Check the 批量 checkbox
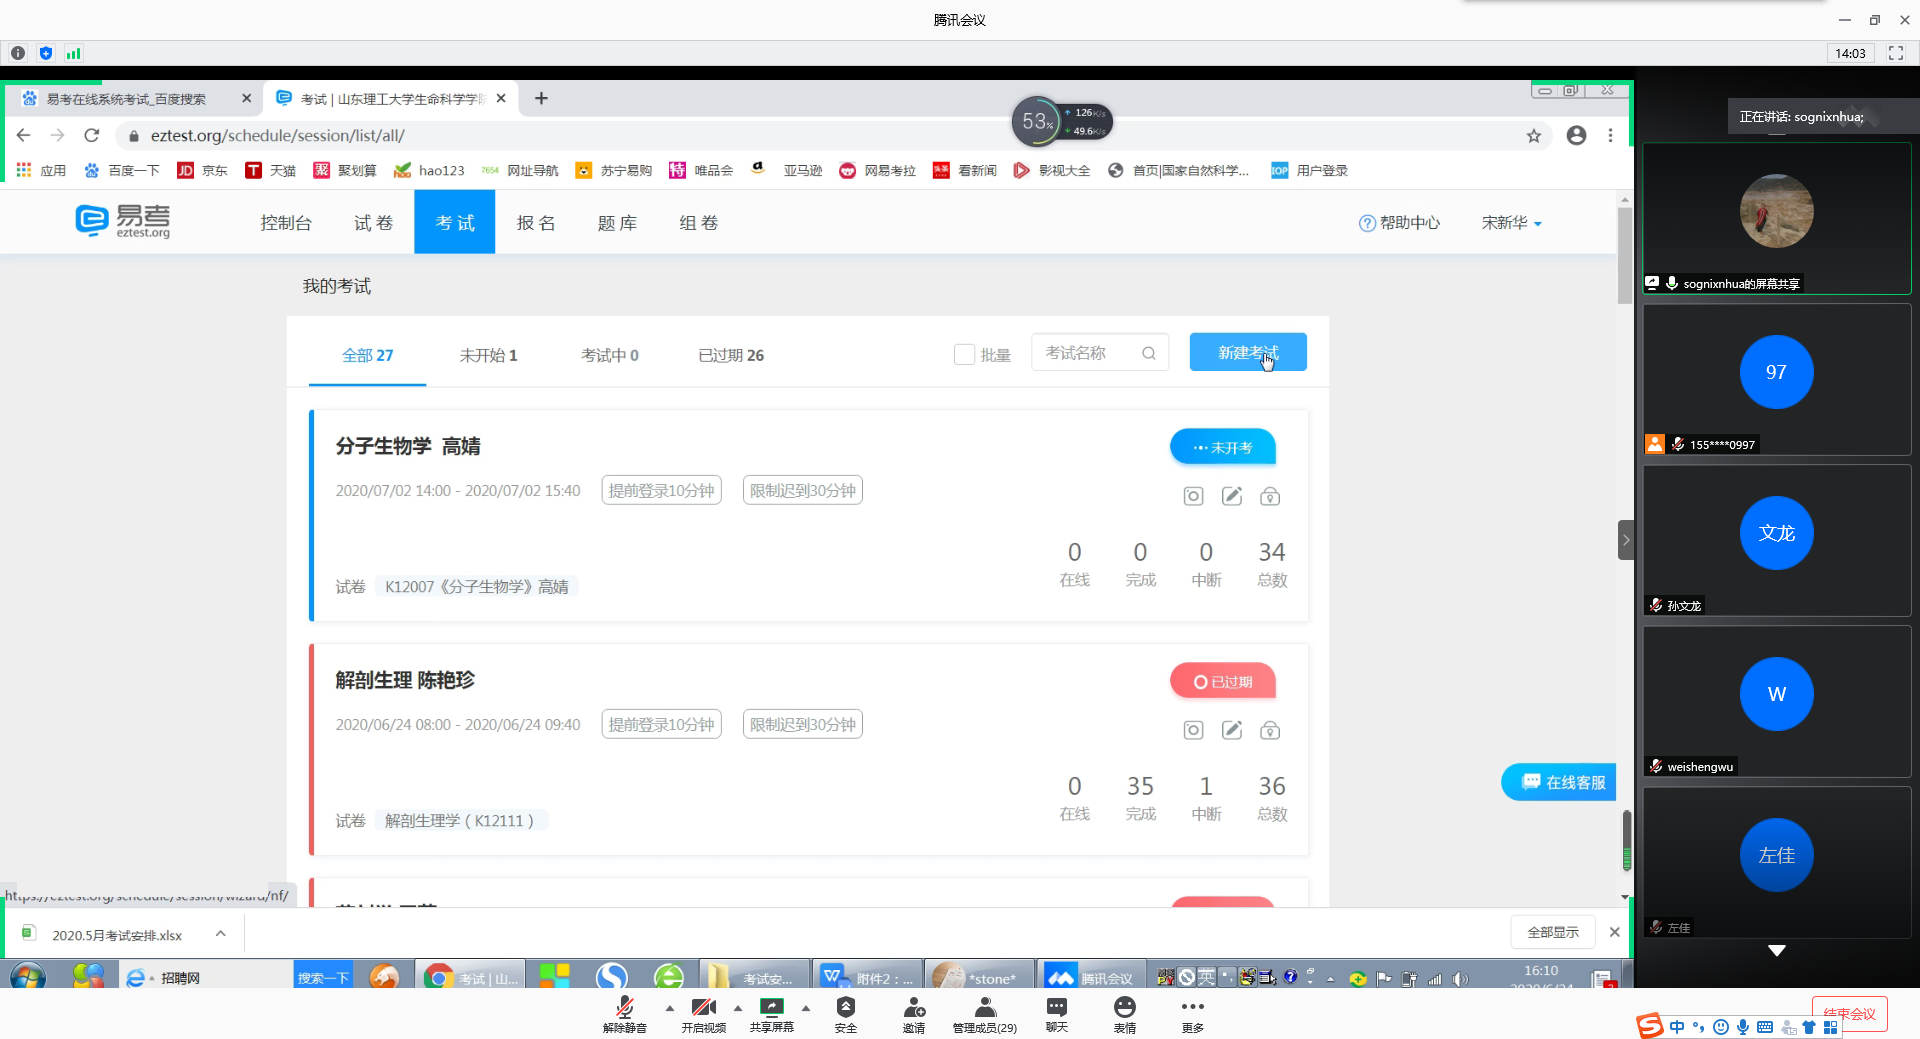Screen dimensions: 1920x1039 click(x=964, y=354)
